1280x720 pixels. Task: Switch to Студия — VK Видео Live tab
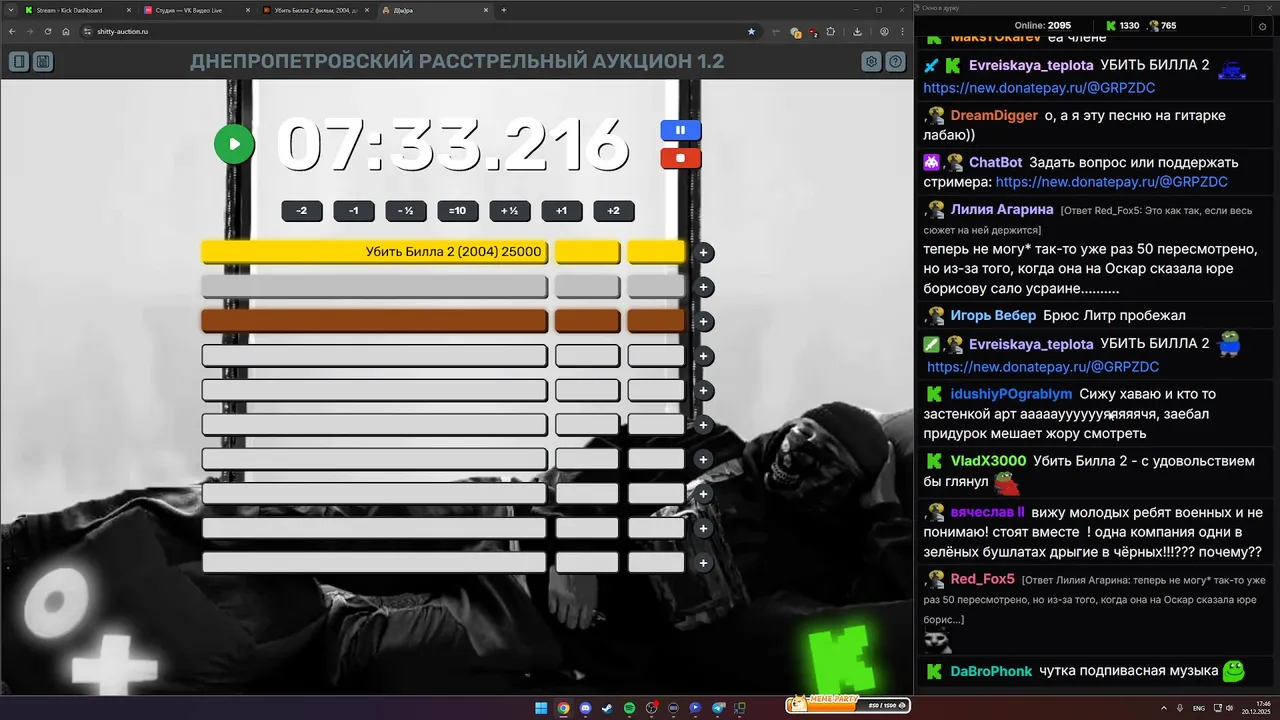pyautogui.click(x=194, y=10)
